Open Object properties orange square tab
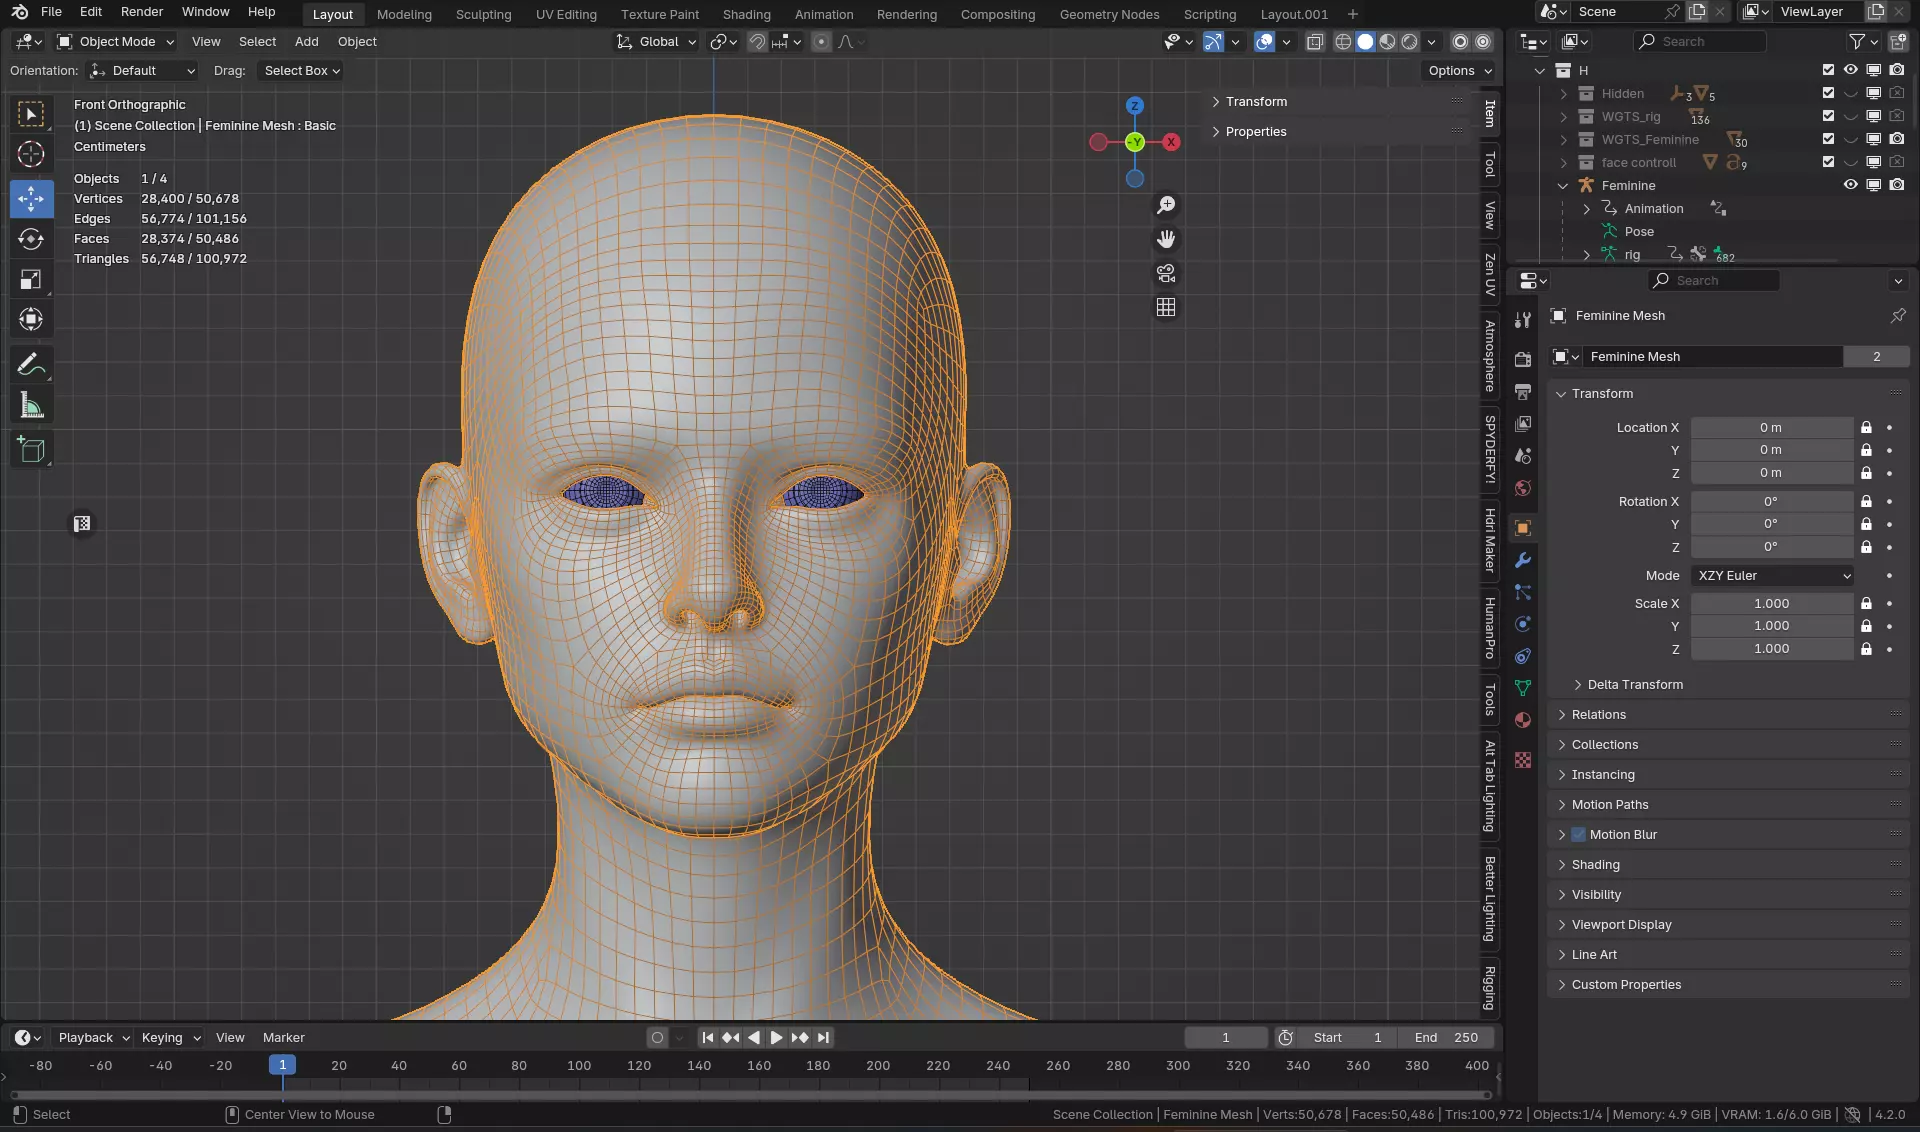The width and height of the screenshot is (1920, 1132). point(1522,528)
